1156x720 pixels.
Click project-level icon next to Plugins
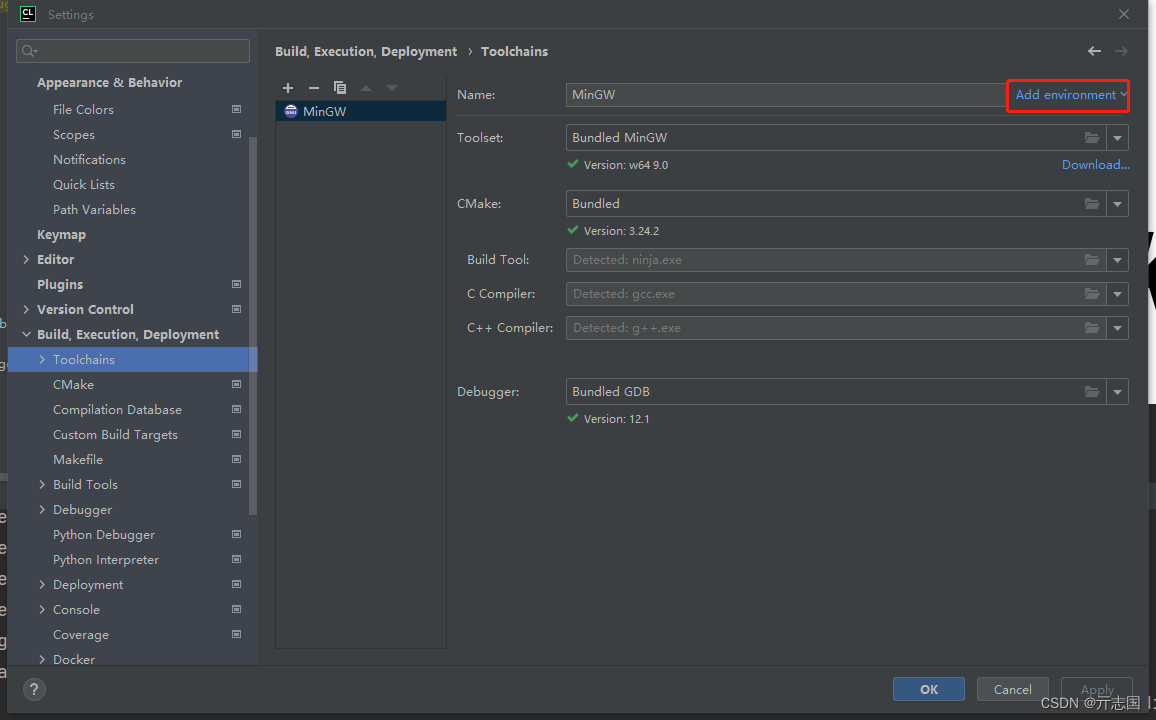[237, 284]
